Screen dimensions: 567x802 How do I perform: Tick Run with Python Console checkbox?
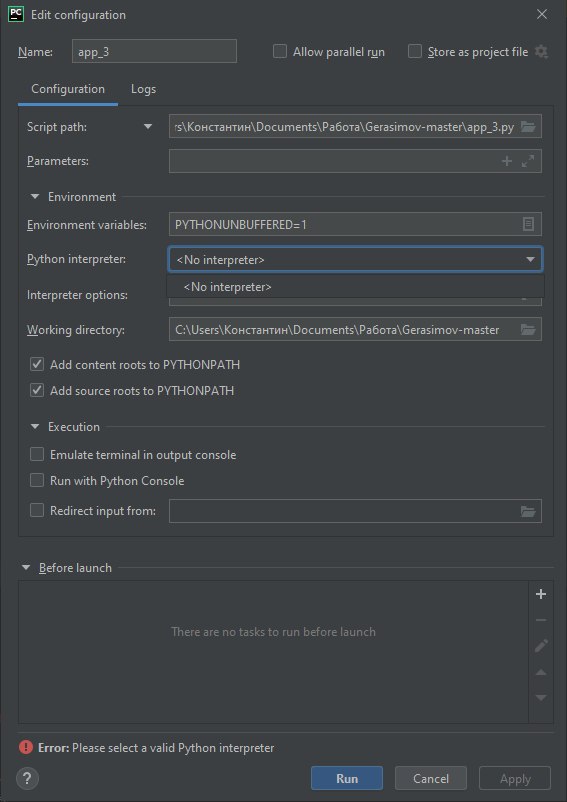click(x=37, y=480)
